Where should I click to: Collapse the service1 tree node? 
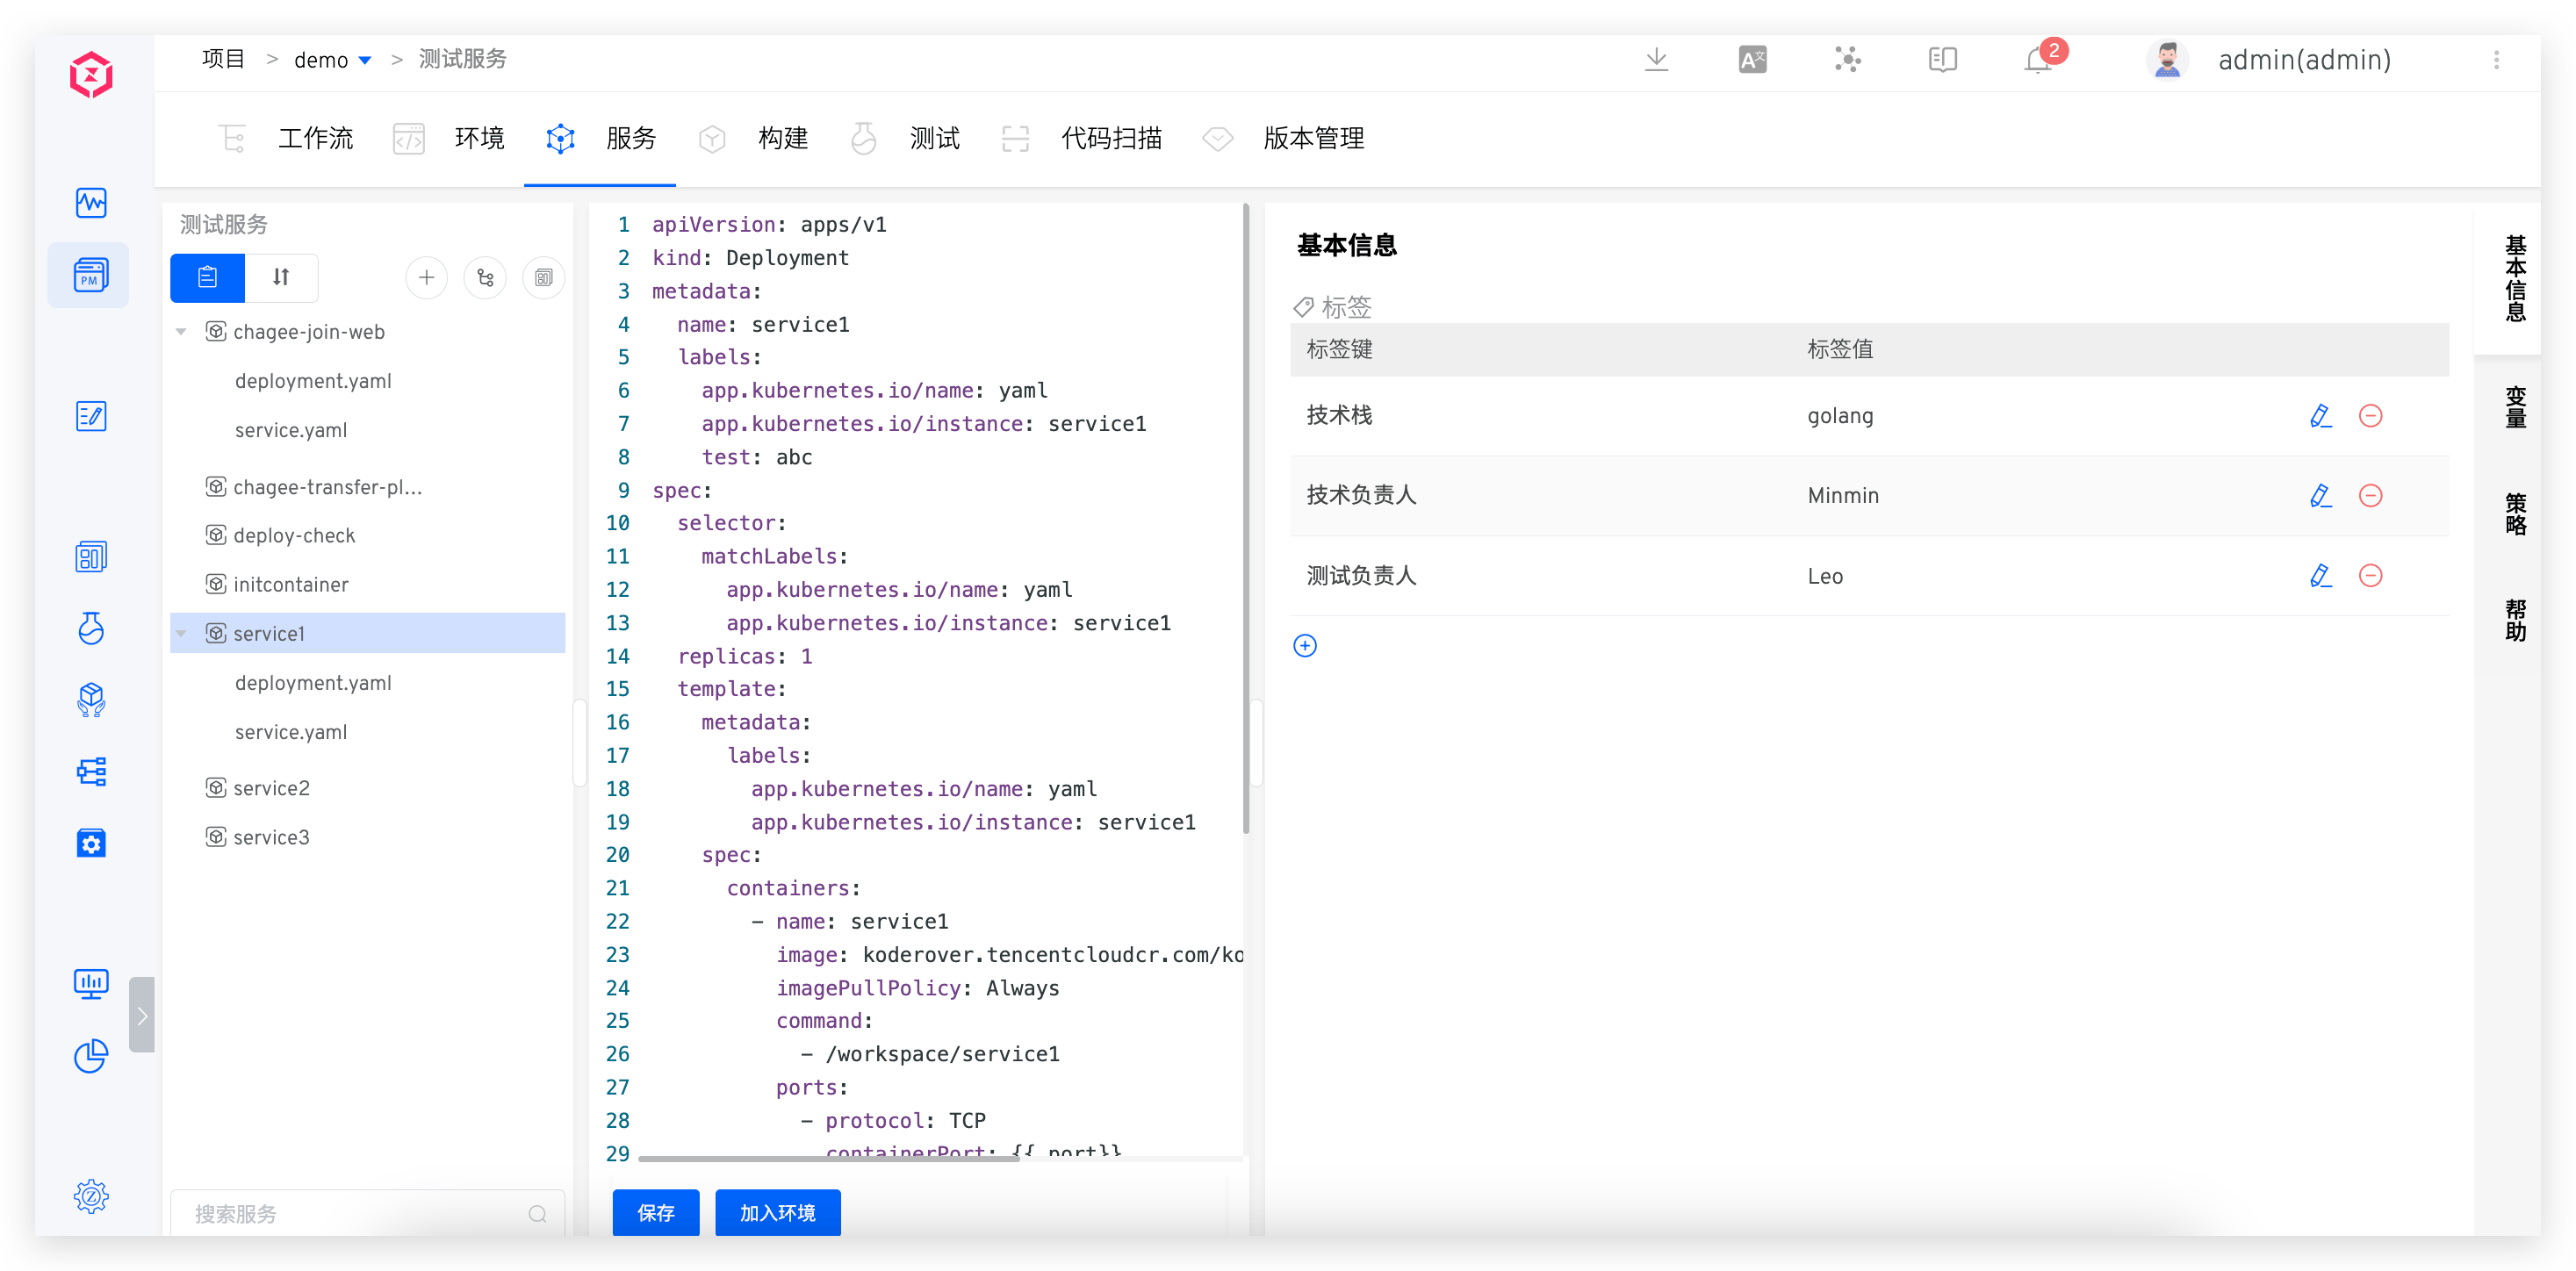point(181,634)
